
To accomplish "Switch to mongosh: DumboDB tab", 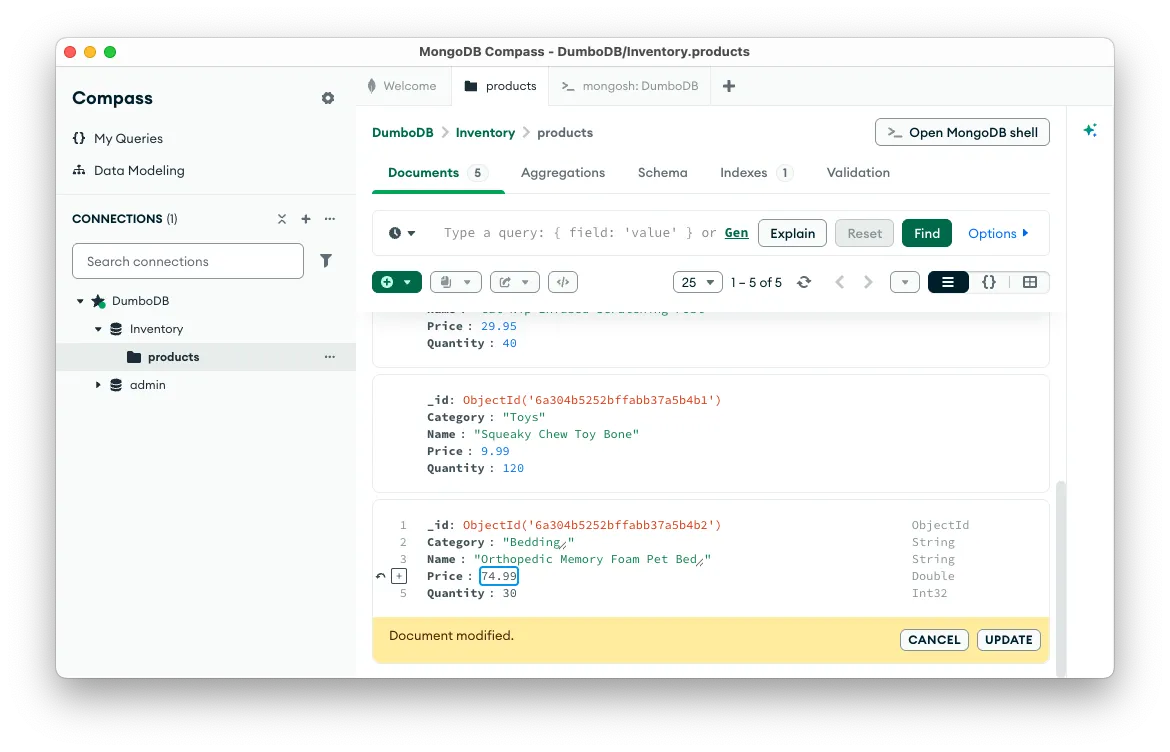I will [630, 86].
